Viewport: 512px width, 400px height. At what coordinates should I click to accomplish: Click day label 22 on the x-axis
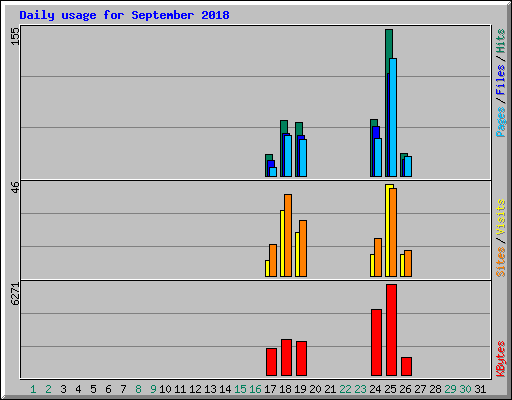pos(345,389)
